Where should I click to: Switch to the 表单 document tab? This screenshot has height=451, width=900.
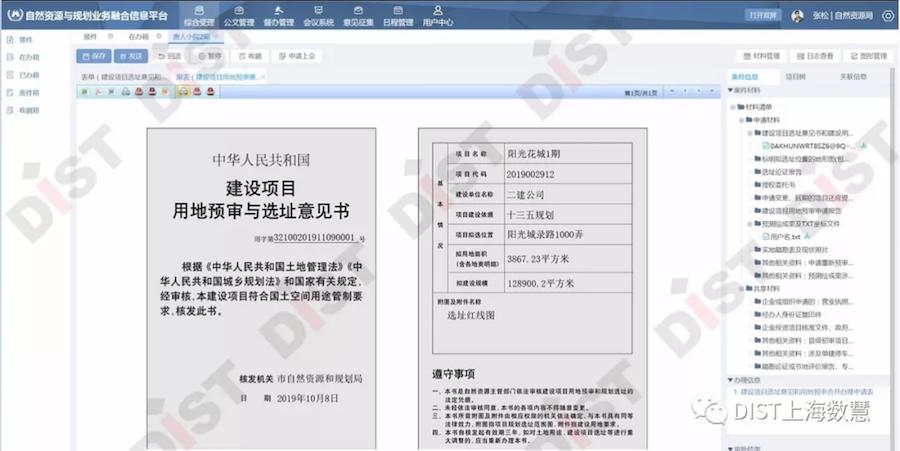pyautogui.click(x=123, y=76)
